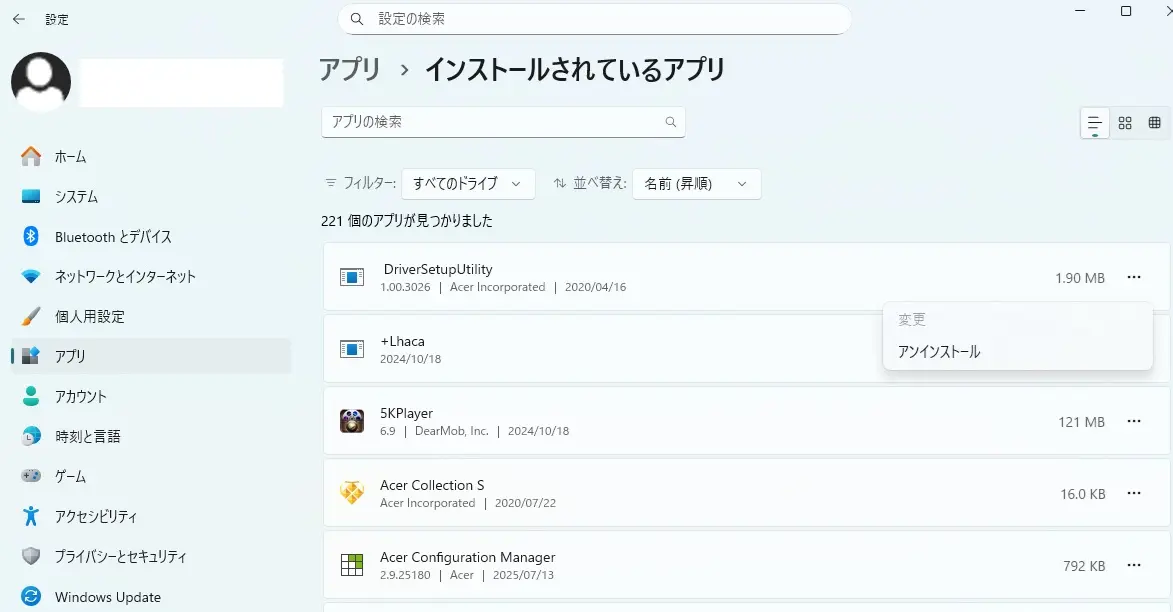
Task: Click the 5KPlayer app name
Action: 406,413
